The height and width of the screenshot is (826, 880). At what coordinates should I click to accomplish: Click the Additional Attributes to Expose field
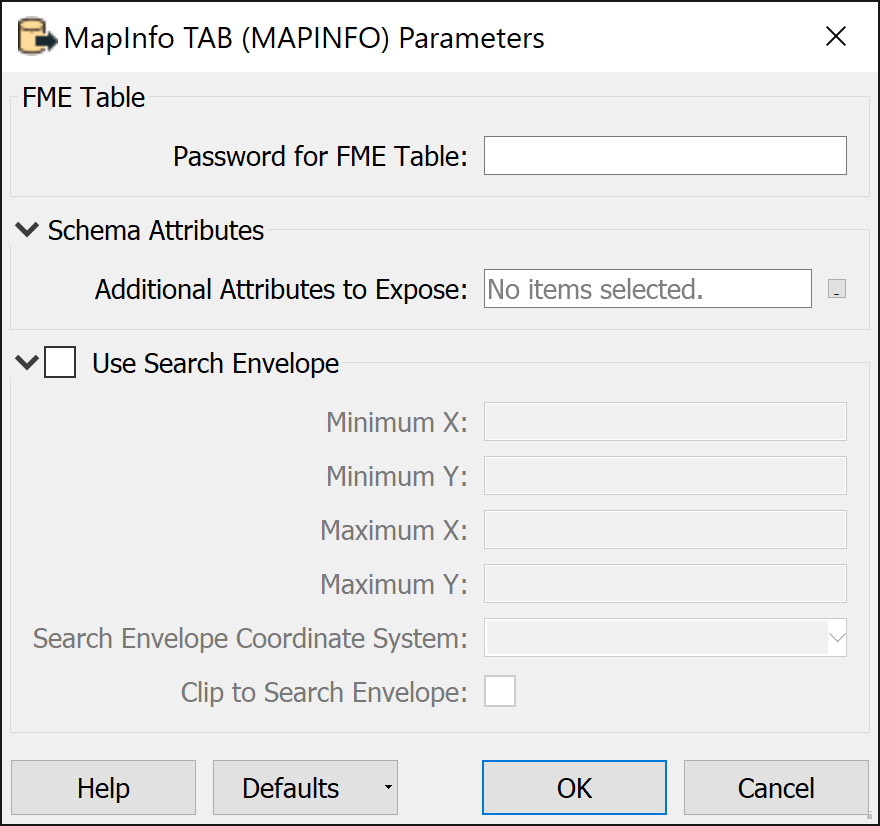[x=648, y=288]
